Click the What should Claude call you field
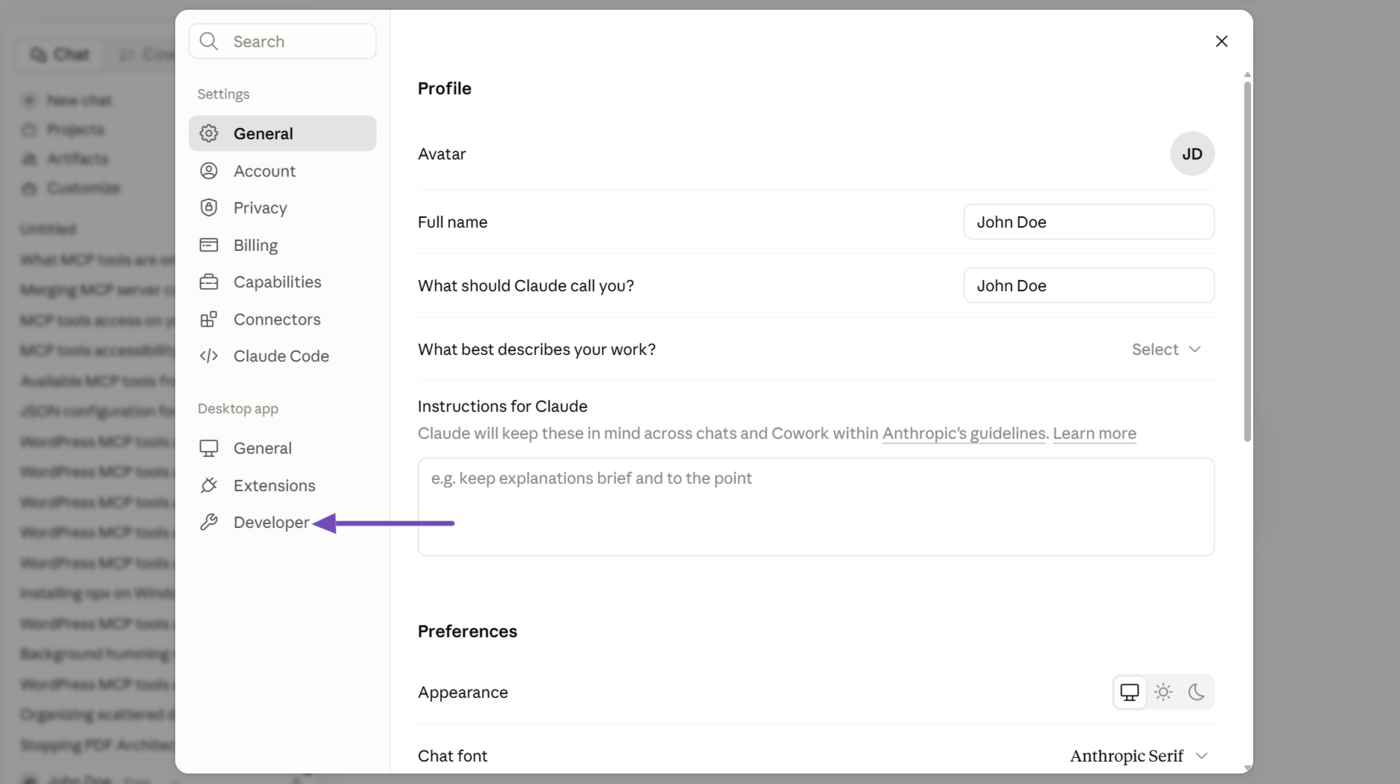This screenshot has width=1400, height=784. [x=1089, y=285]
